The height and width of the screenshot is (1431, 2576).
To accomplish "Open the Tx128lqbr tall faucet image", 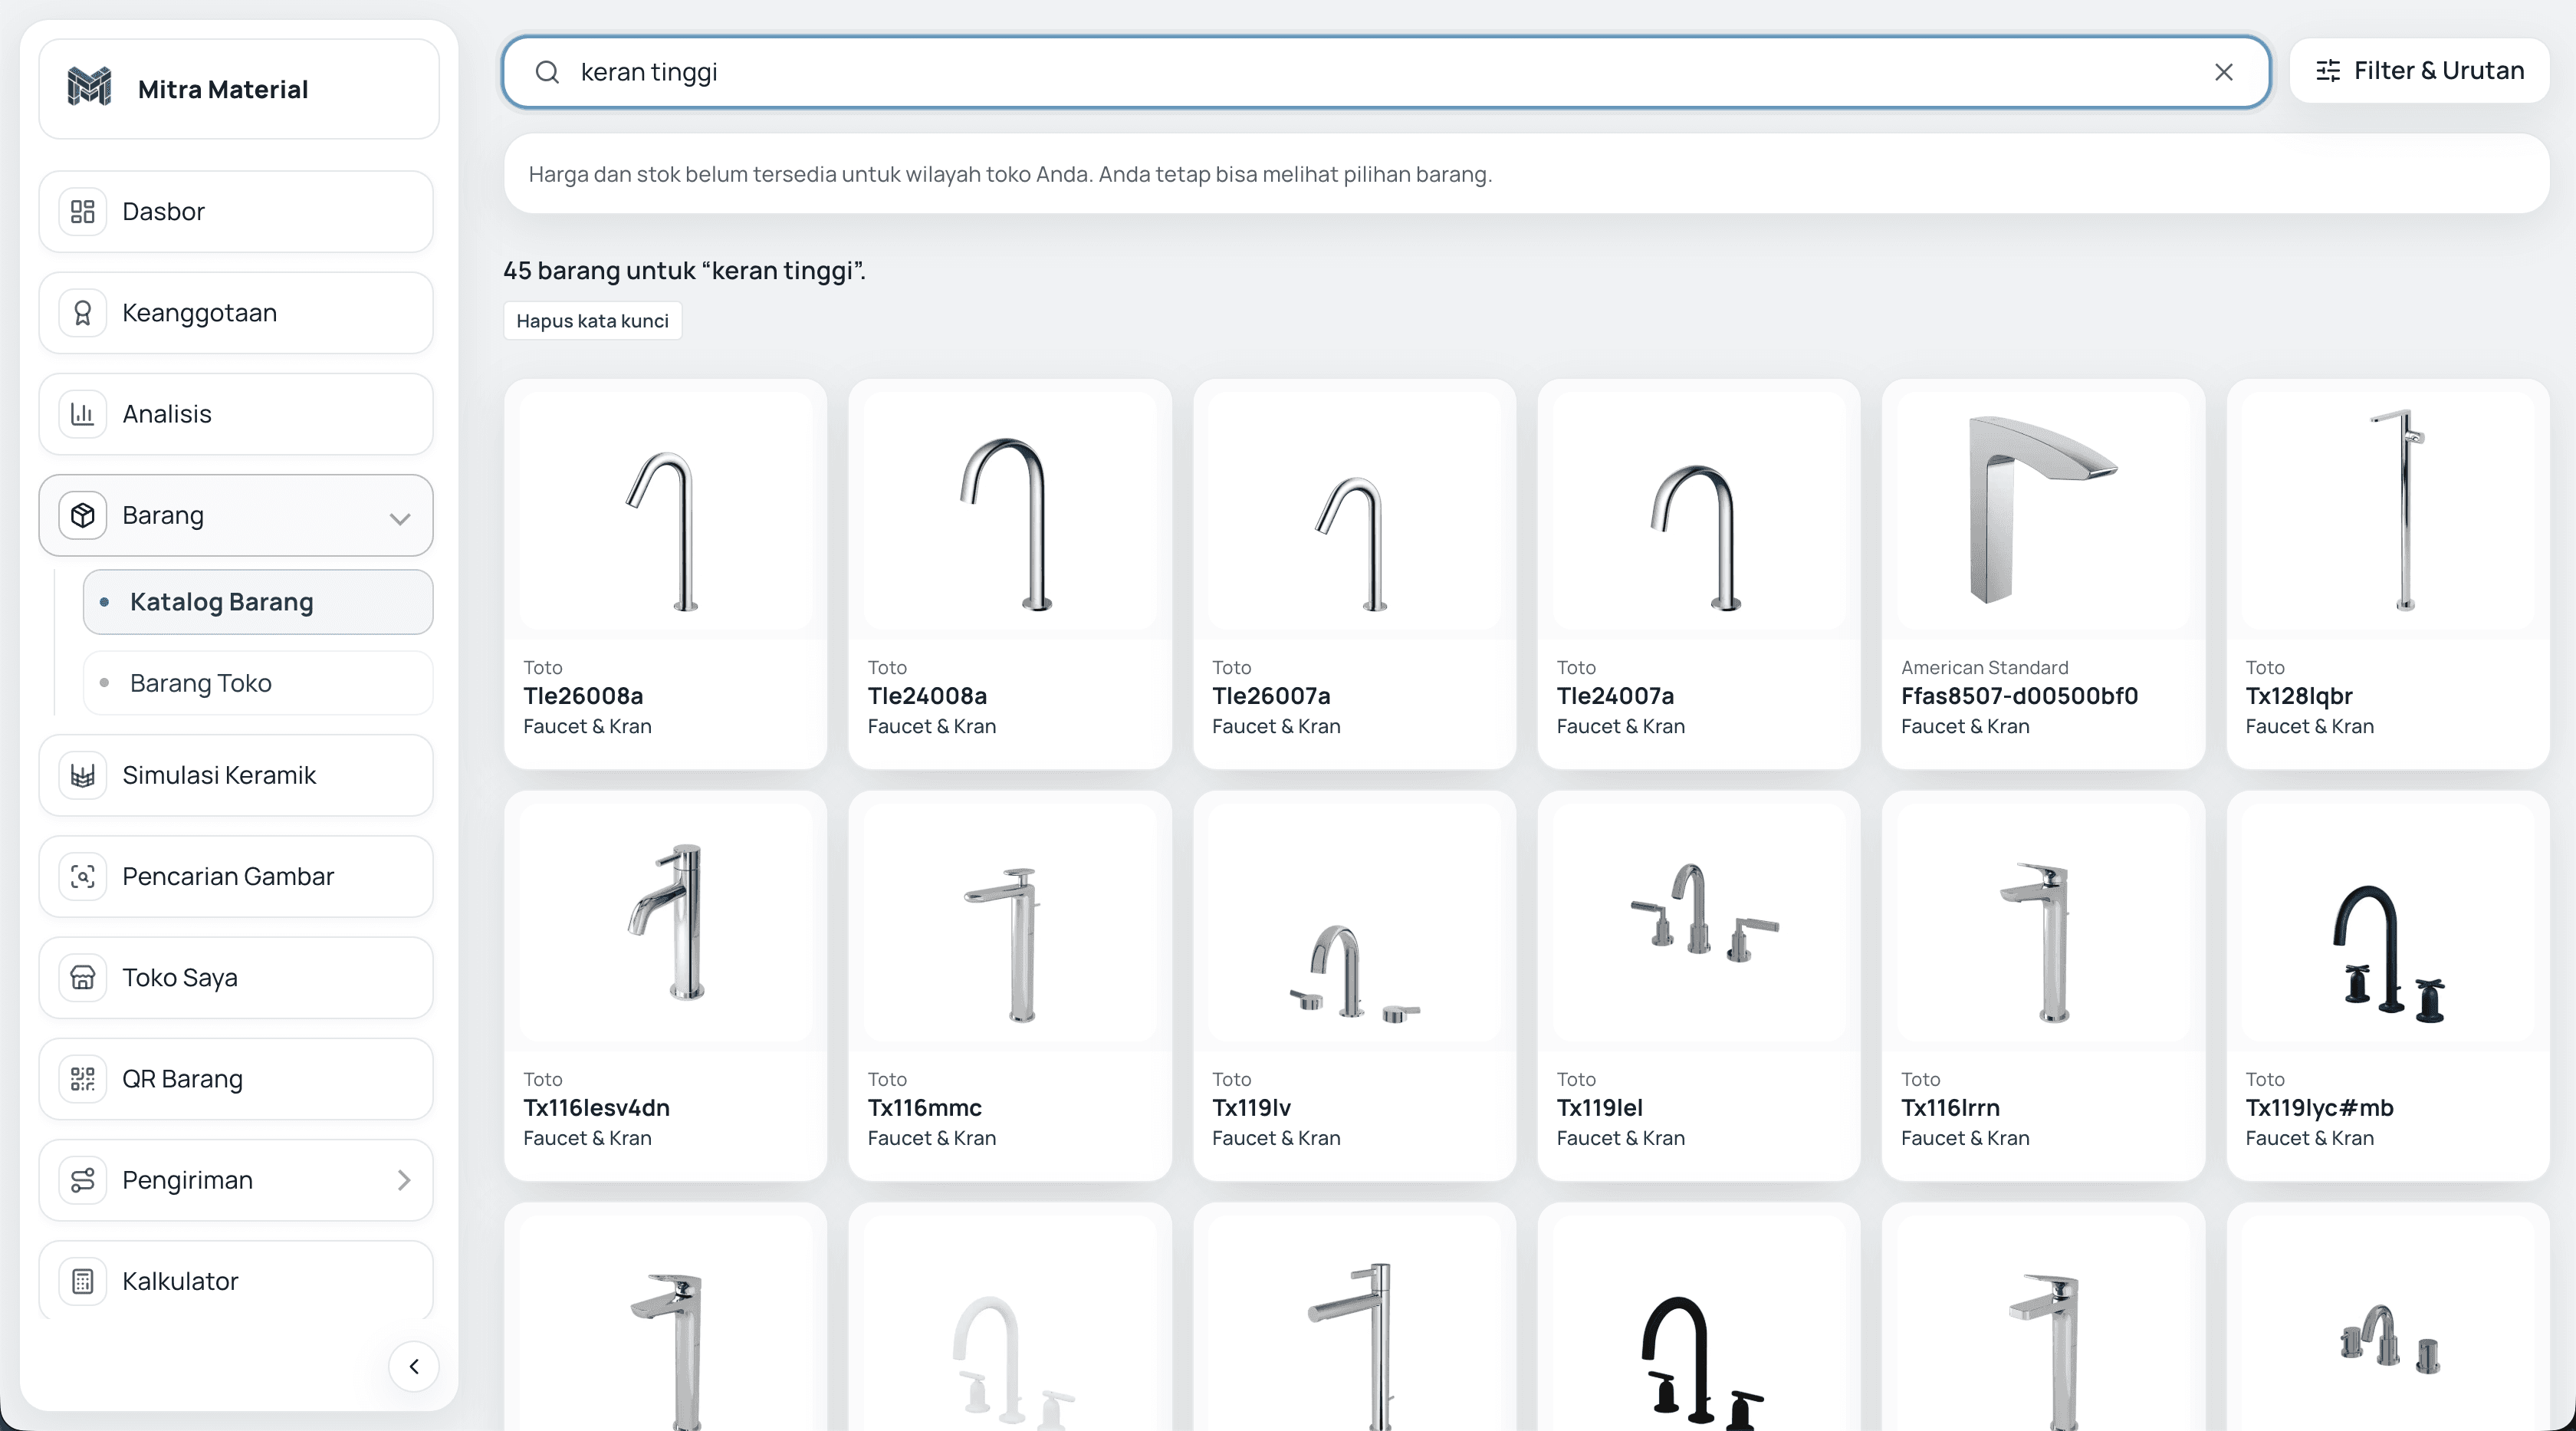I will click(2387, 510).
